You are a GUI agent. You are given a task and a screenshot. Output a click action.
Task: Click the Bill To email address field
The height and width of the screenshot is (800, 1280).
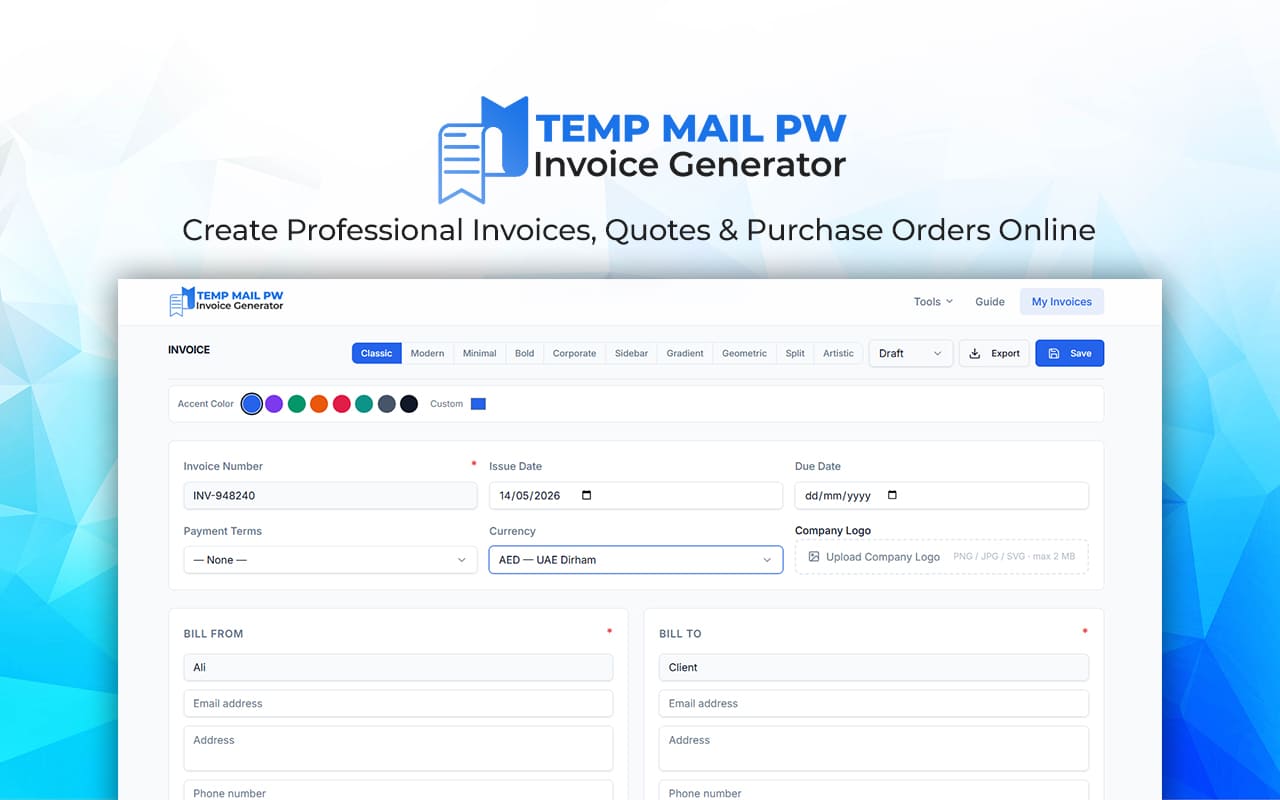(874, 703)
